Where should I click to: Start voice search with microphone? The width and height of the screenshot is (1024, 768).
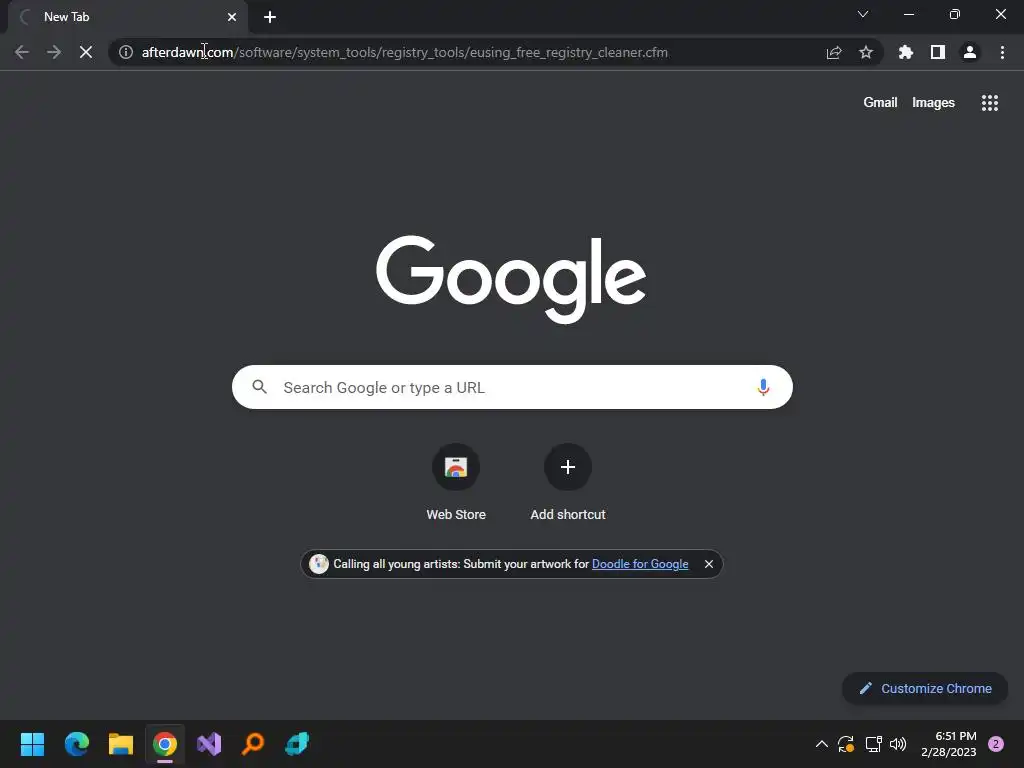[x=763, y=387]
